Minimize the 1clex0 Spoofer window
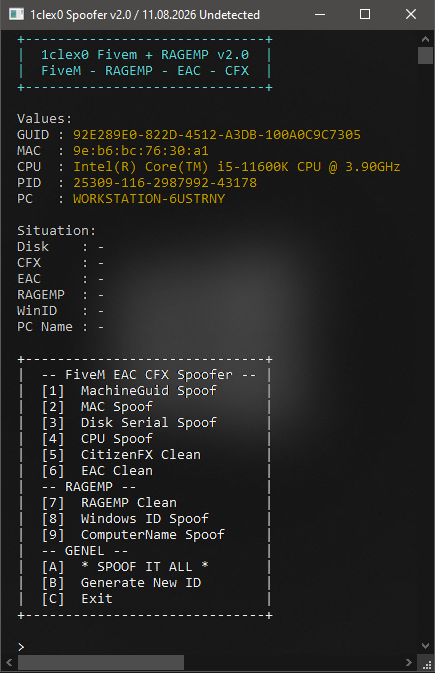The image size is (435, 673). (x=320, y=15)
